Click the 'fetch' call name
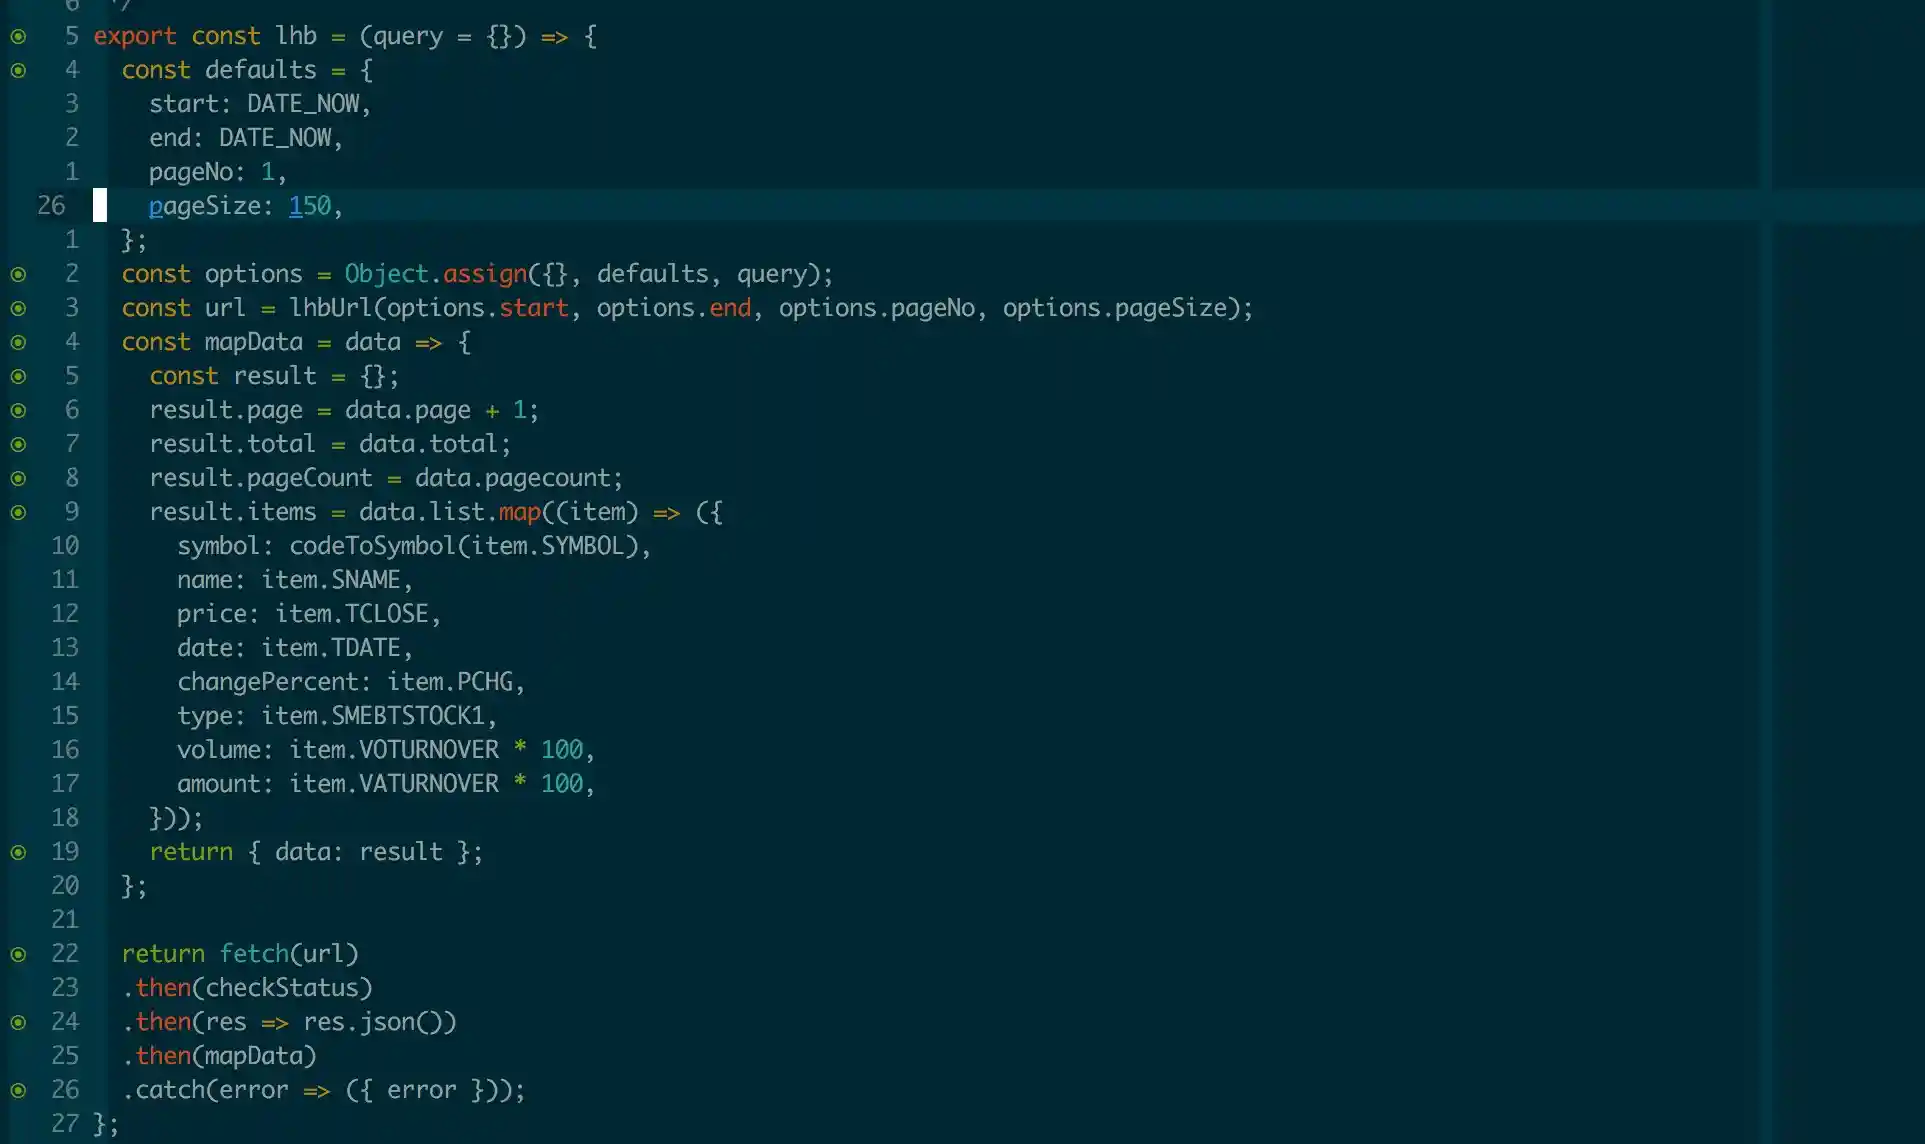Screen dimensions: 1925x1144 coord(254,954)
